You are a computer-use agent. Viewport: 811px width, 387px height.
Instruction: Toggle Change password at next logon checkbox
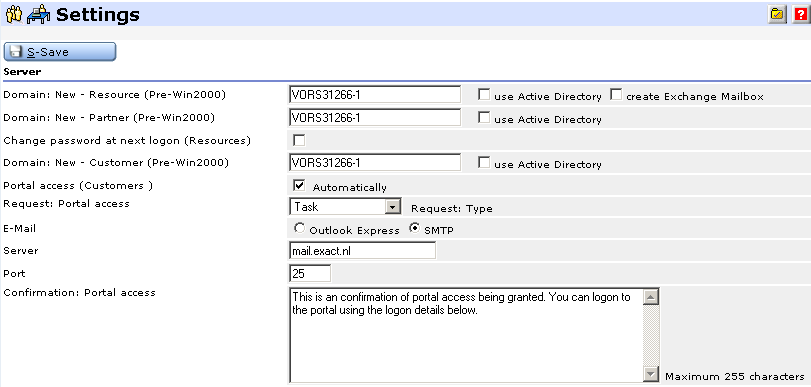coord(299,140)
